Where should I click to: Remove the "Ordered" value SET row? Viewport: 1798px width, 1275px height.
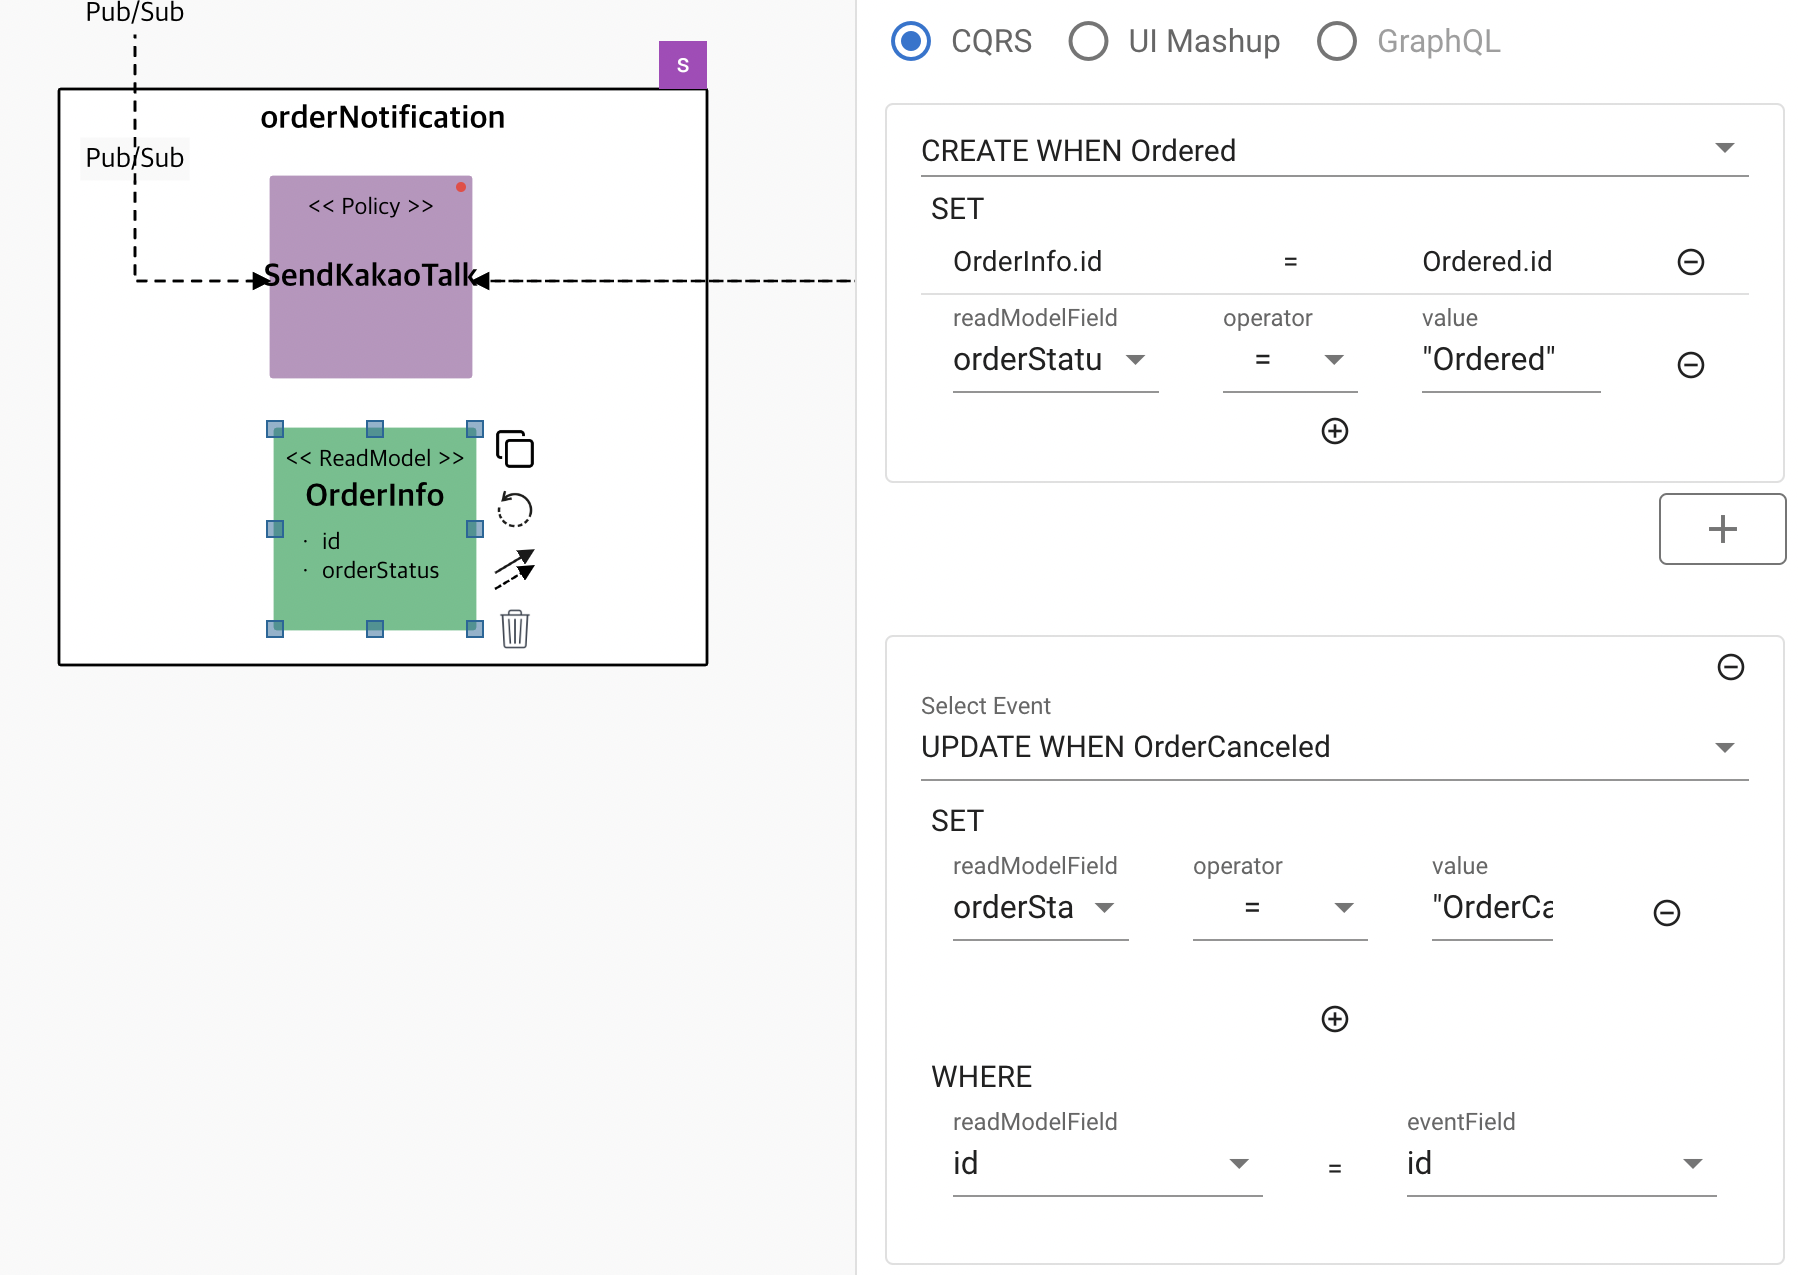click(1690, 365)
